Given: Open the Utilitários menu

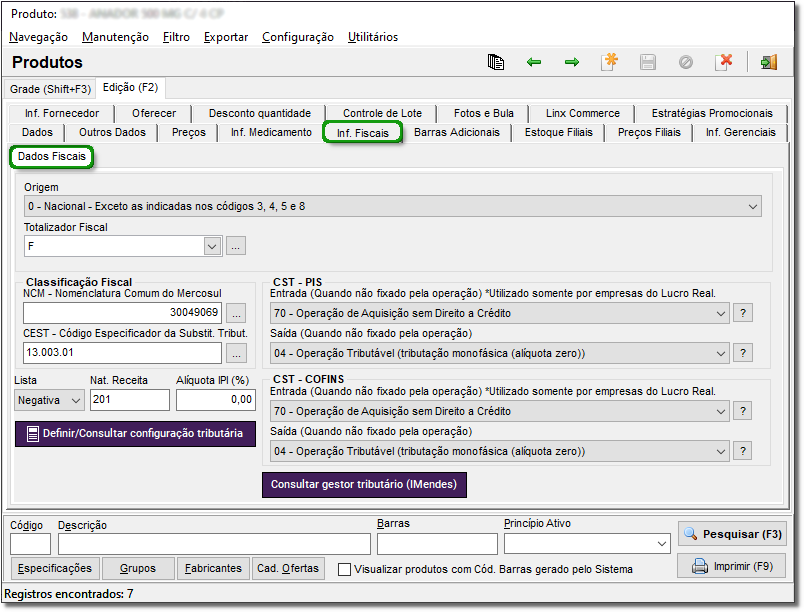Looking at the screenshot, I should coord(373,37).
